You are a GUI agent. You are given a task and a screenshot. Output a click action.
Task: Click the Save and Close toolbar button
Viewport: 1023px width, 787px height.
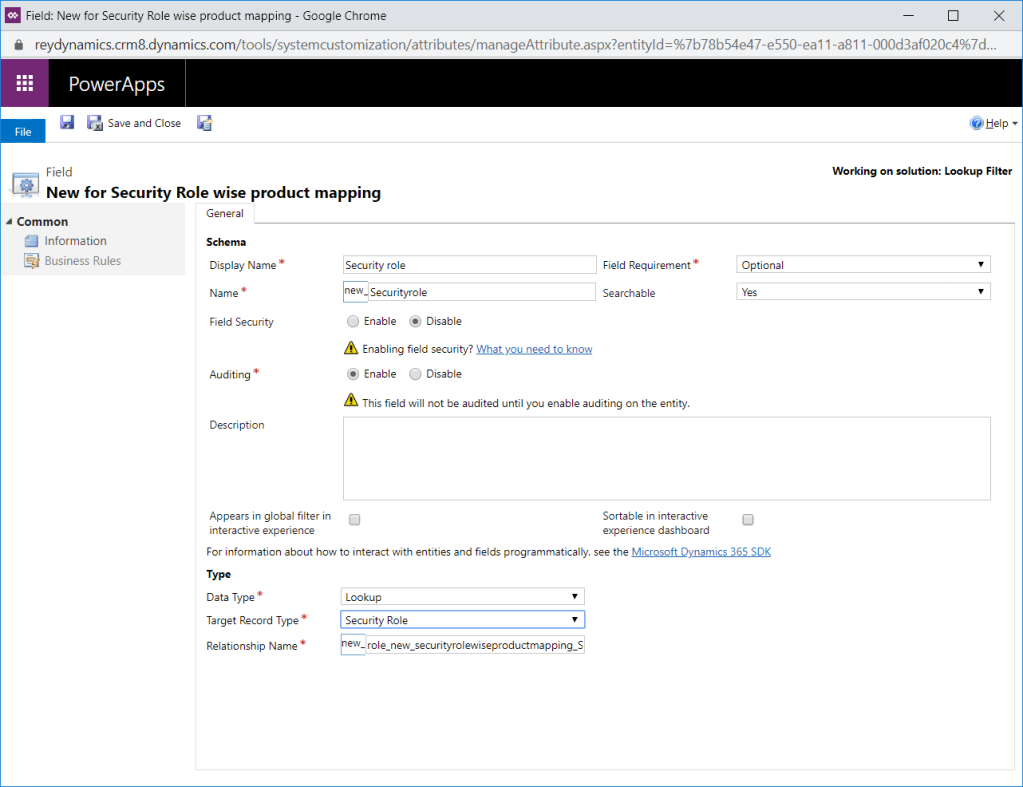pos(134,123)
